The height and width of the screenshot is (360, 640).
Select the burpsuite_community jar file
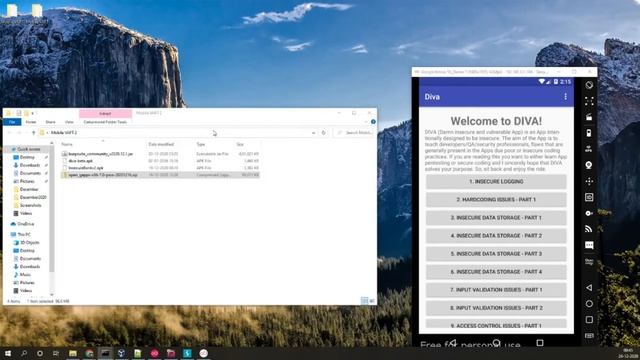coord(100,154)
